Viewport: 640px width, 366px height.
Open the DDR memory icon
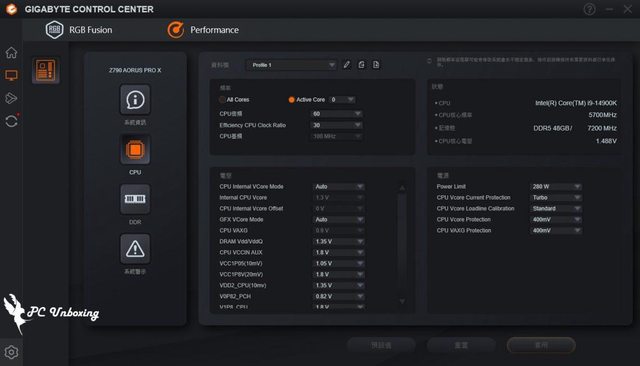[x=135, y=199]
